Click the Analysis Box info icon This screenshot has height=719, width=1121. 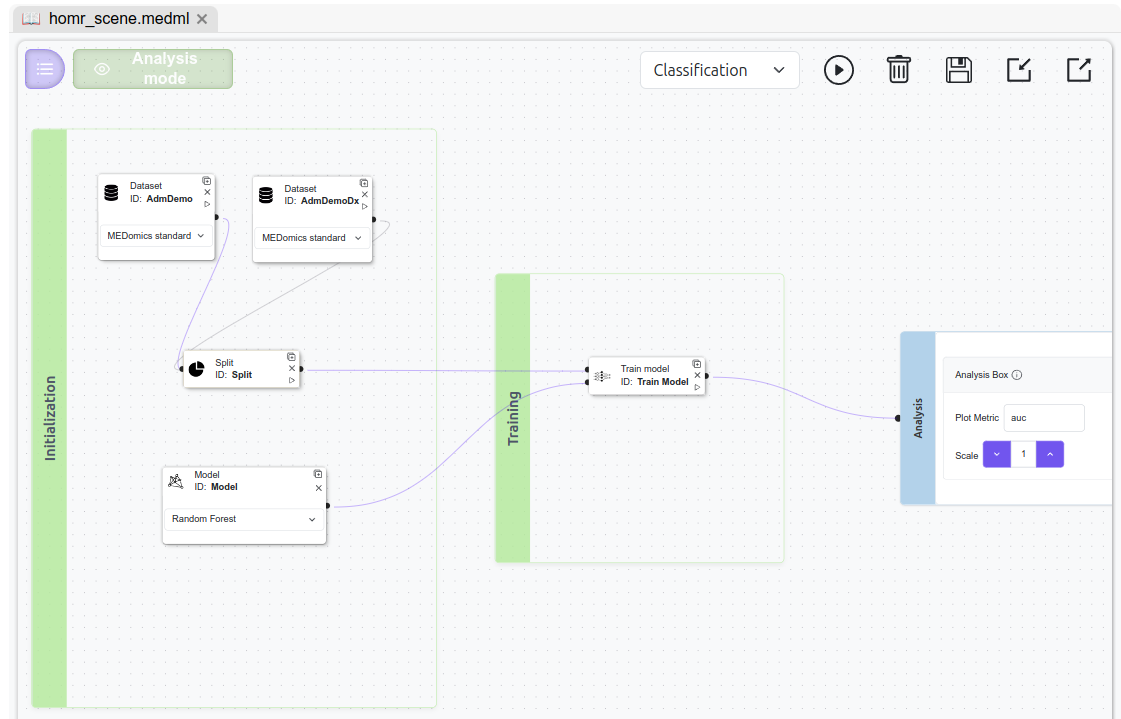(x=1017, y=376)
